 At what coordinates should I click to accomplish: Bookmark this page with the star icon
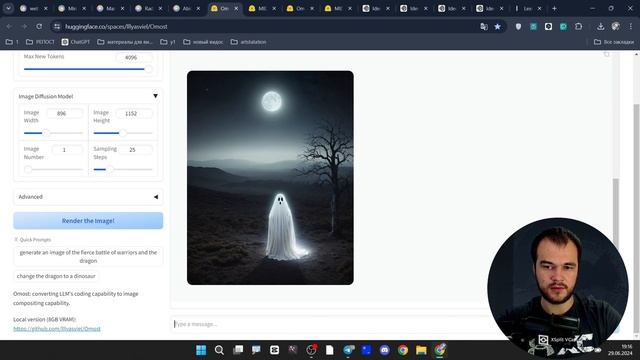click(x=498, y=27)
